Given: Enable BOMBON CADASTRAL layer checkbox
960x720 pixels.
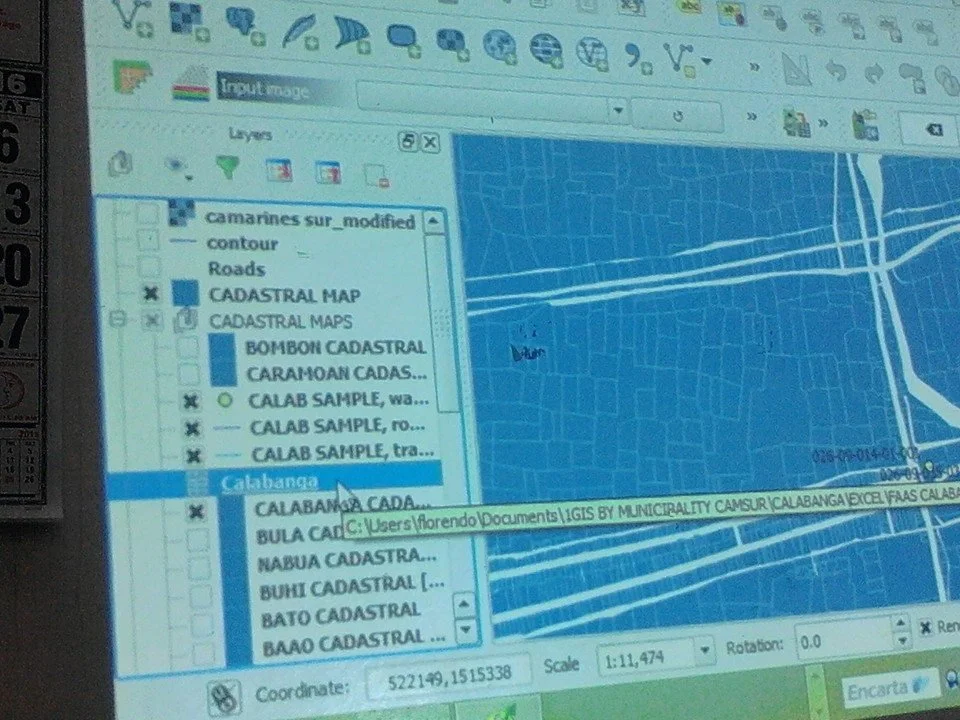Looking at the screenshot, I should click(187, 347).
